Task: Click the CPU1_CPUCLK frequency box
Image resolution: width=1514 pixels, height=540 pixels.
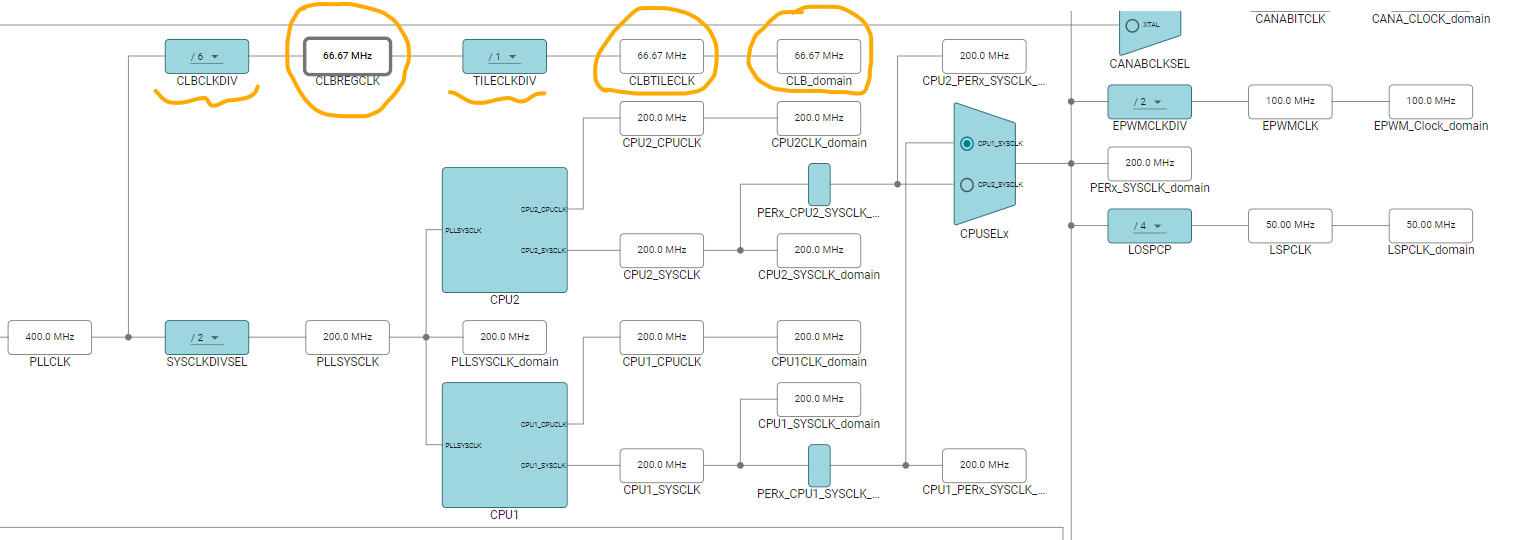Action: 662,337
